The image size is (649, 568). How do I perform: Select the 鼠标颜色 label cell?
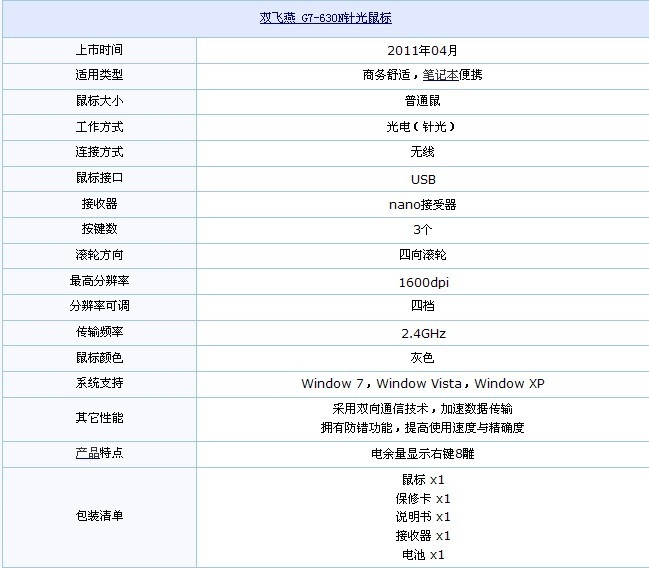(99, 358)
